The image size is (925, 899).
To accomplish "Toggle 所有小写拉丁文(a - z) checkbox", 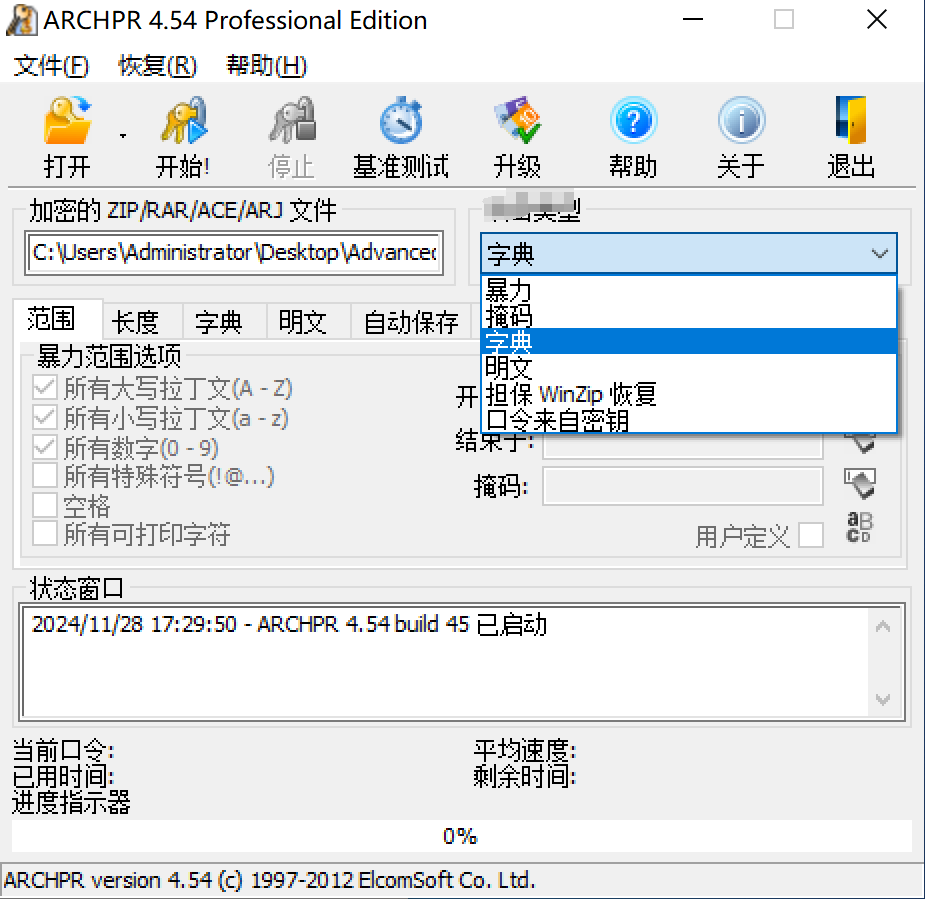I will coord(45,418).
